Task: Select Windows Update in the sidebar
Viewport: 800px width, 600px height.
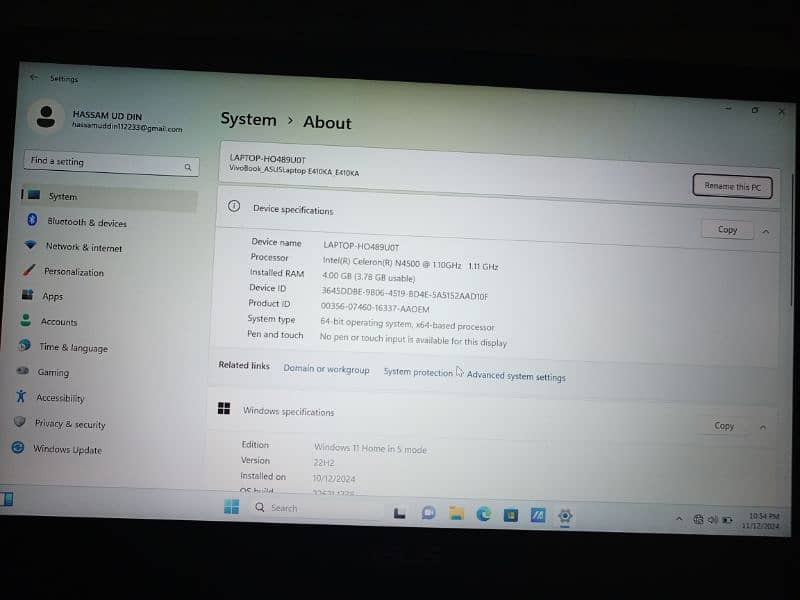Action: click(x=67, y=450)
